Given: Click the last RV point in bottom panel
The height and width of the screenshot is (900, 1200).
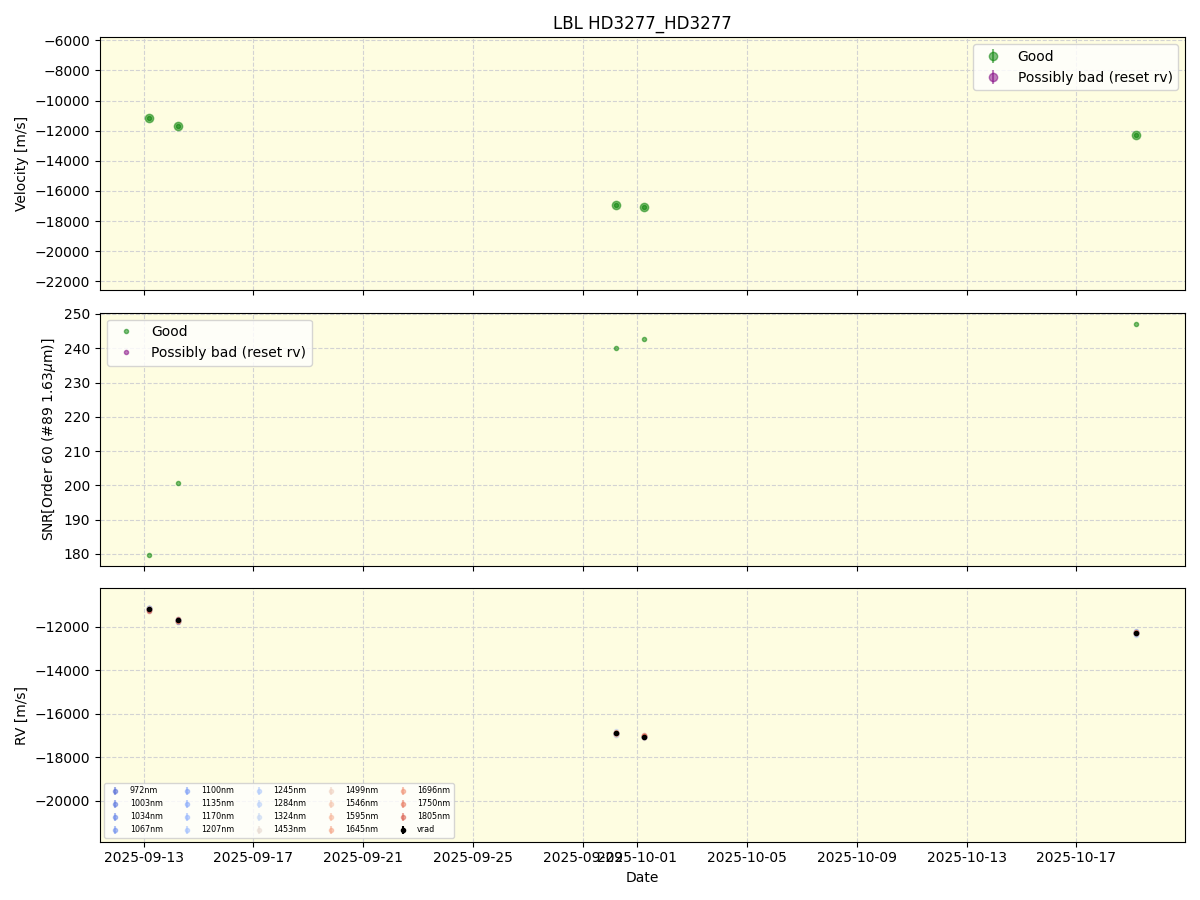Looking at the screenshot, I should point(1136,633).
